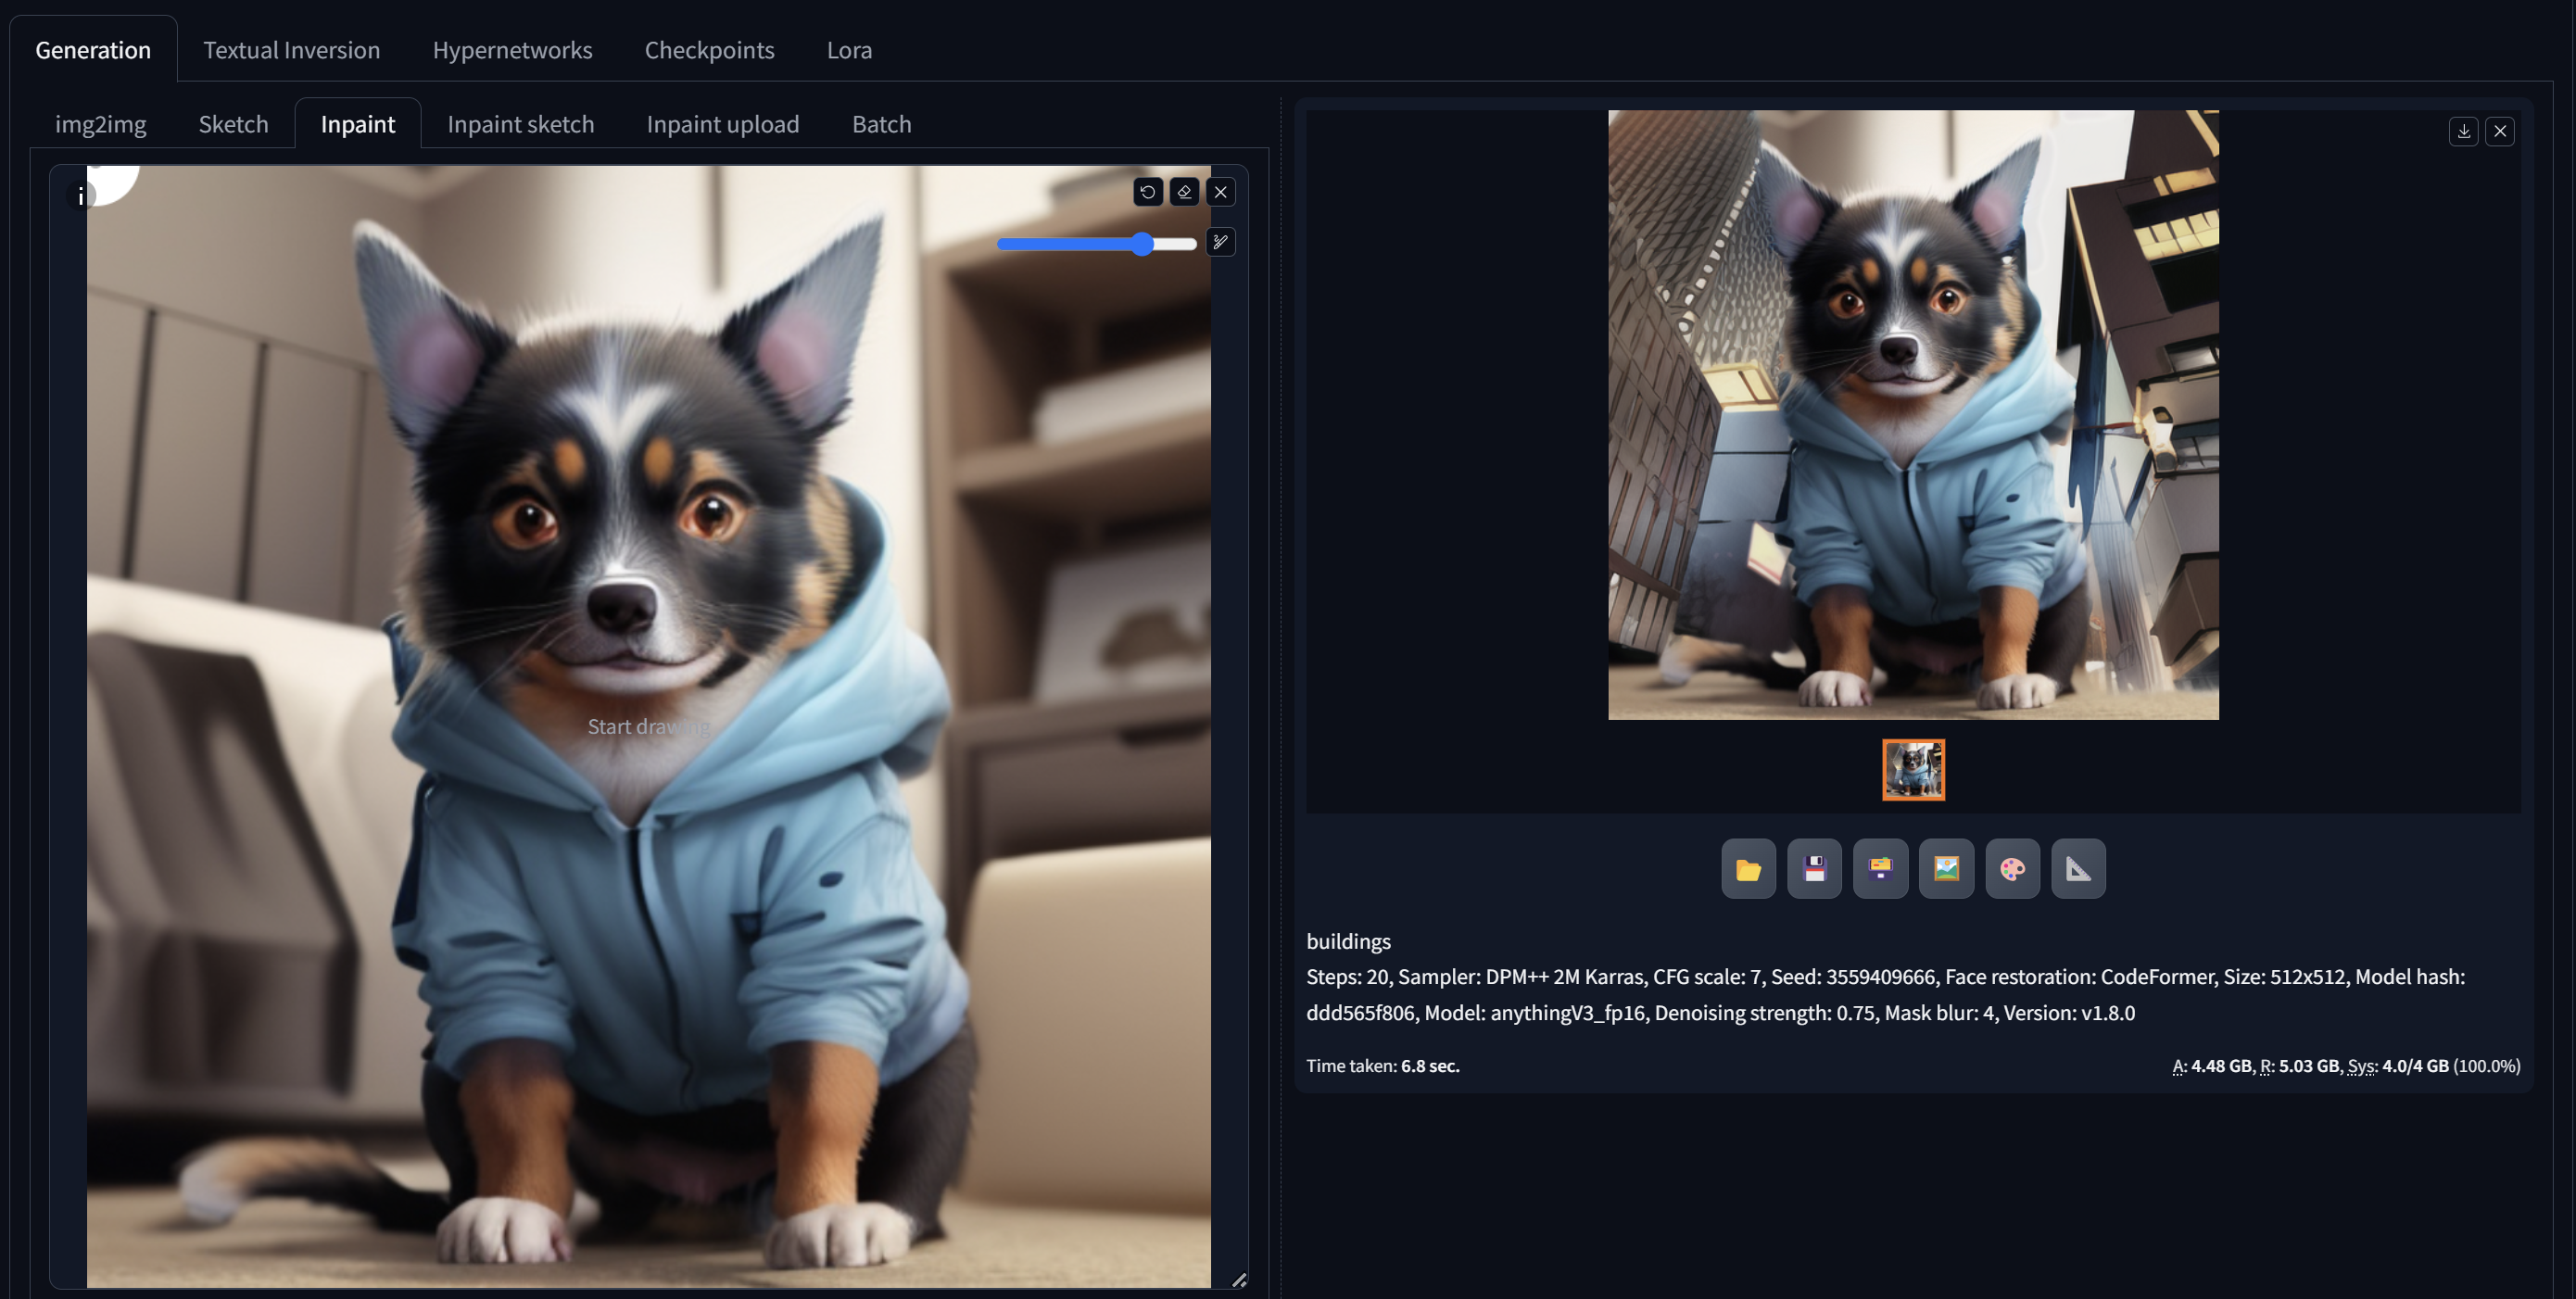The width and height of the screenshot is (2576, 1299).
Task: Click the info 'i' icon on the canvas
Action: click(80, 196)
